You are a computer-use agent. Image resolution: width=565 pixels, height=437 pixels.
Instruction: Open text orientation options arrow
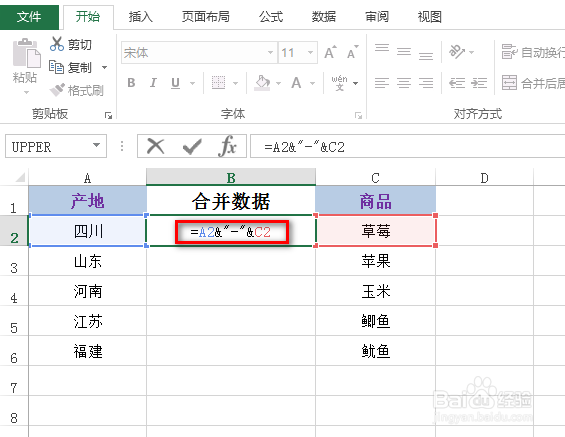472,53
